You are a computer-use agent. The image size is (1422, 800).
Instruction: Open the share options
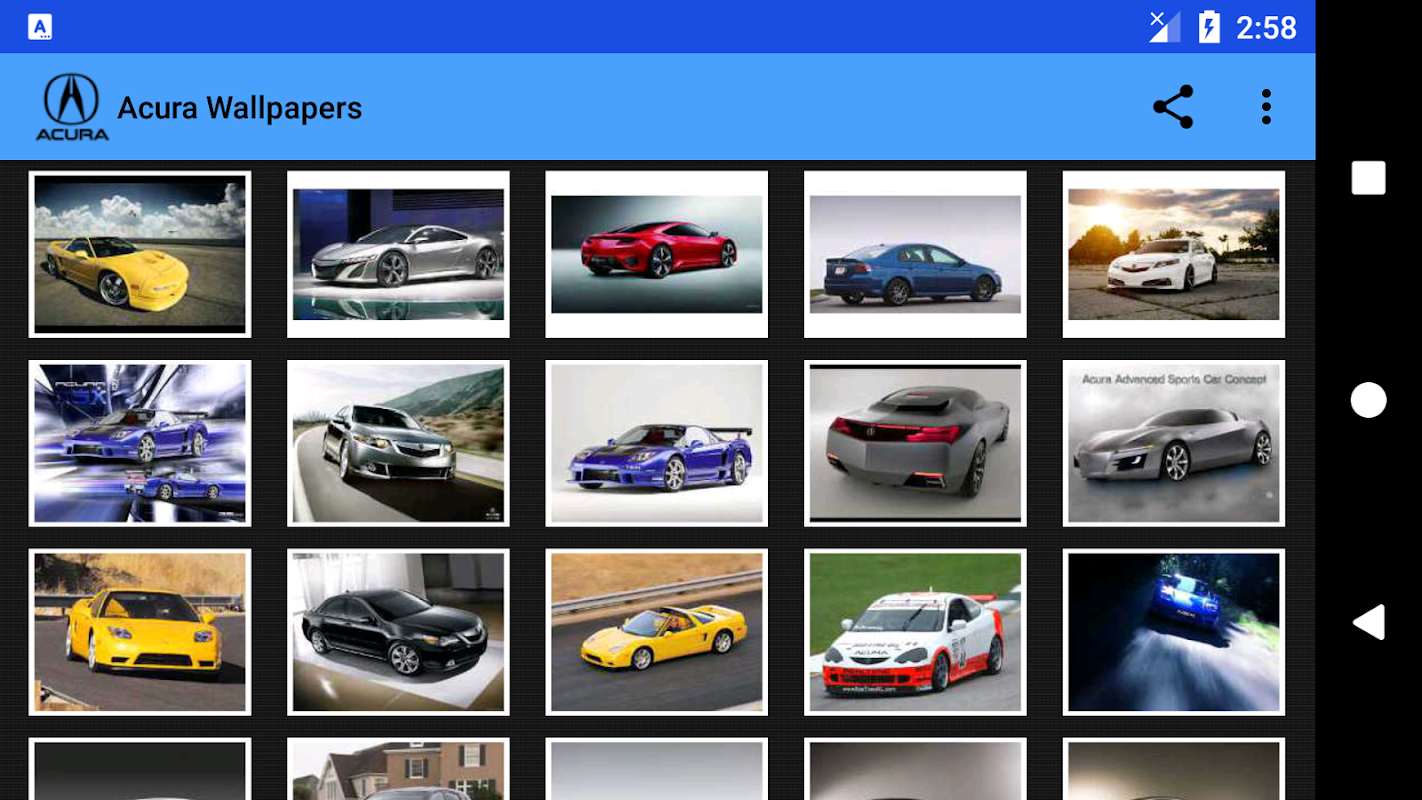pyautogui.click(x=1173, y=107)
